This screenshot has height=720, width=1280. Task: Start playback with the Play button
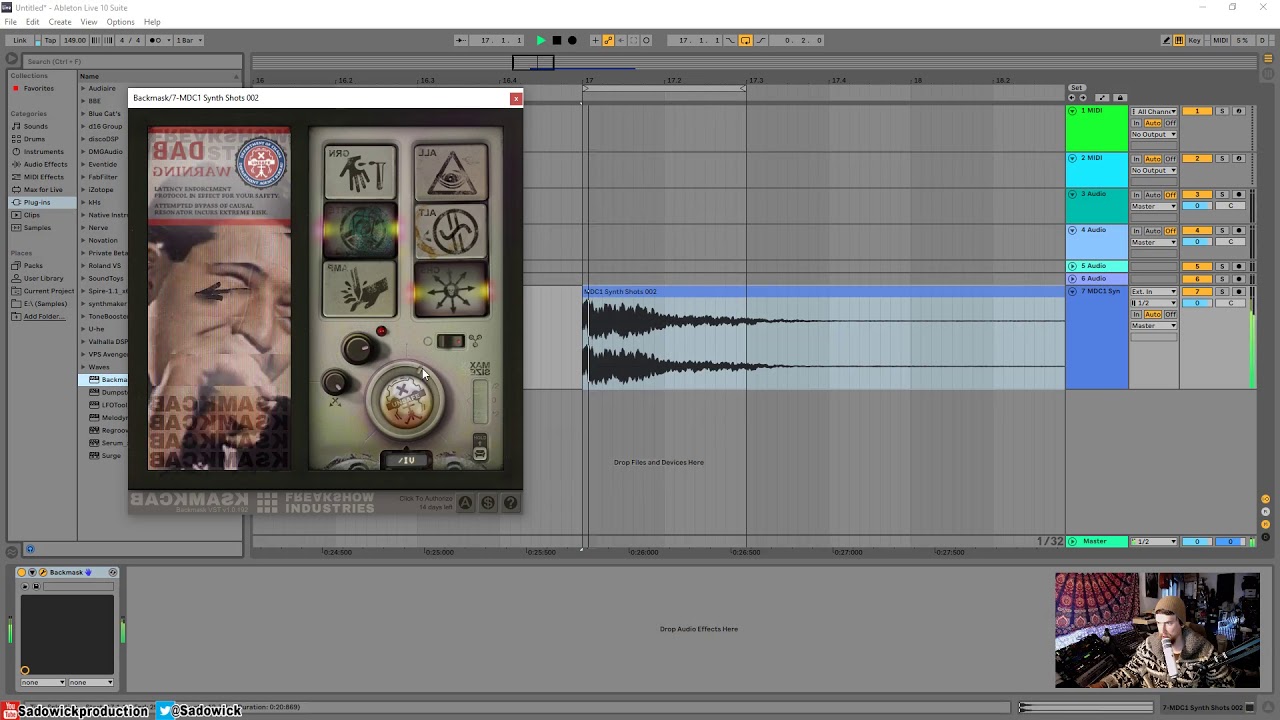point(541,40)
